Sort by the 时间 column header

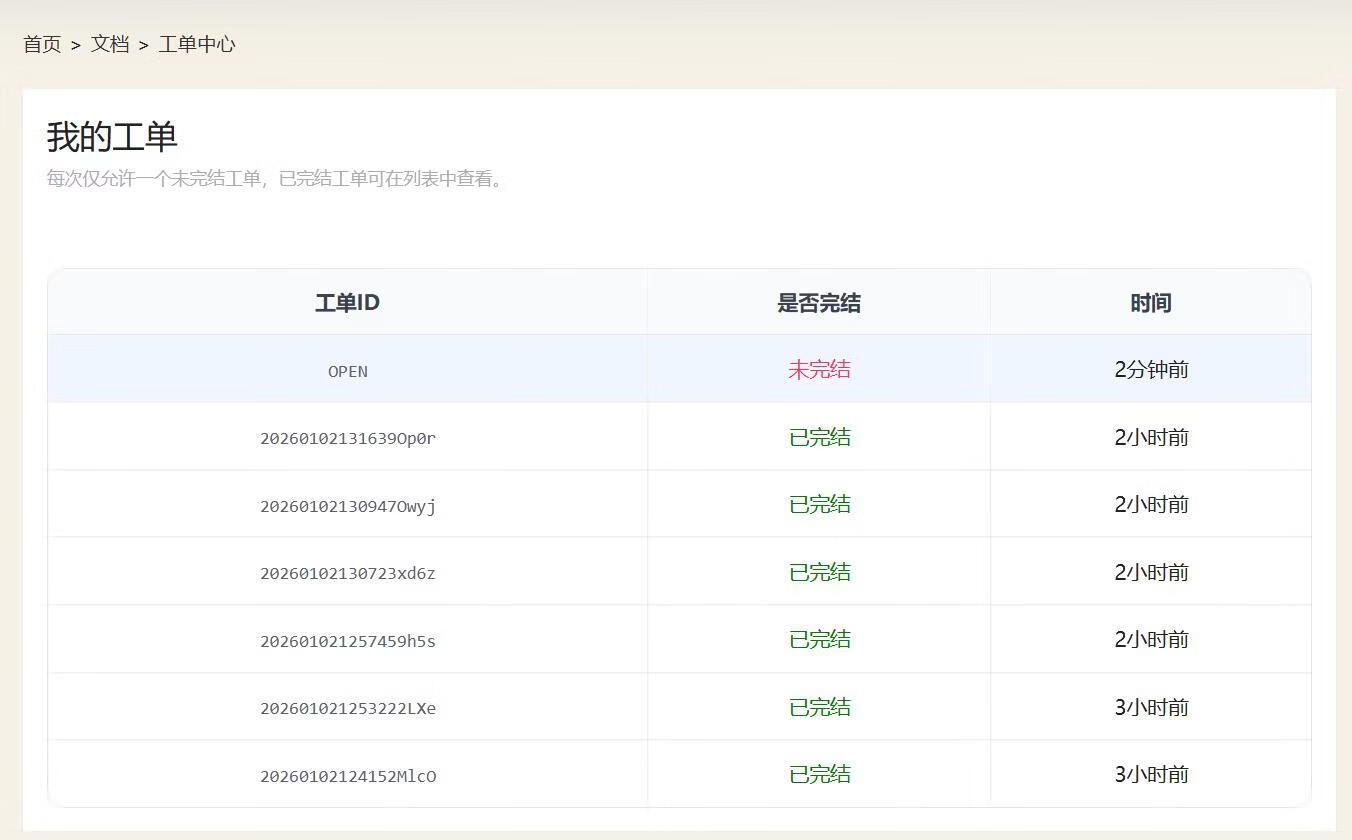(x=1151, y=302)
